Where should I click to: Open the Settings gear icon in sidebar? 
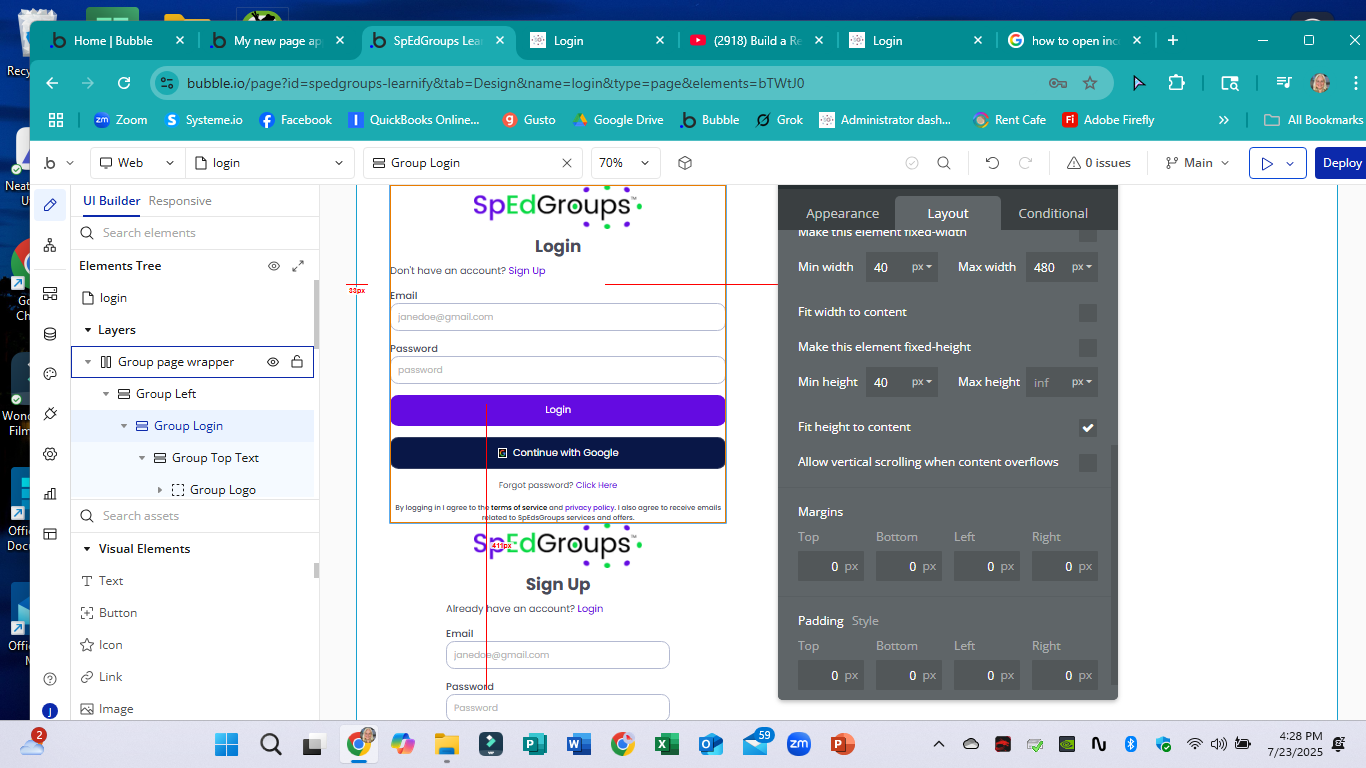coord(50,454)
